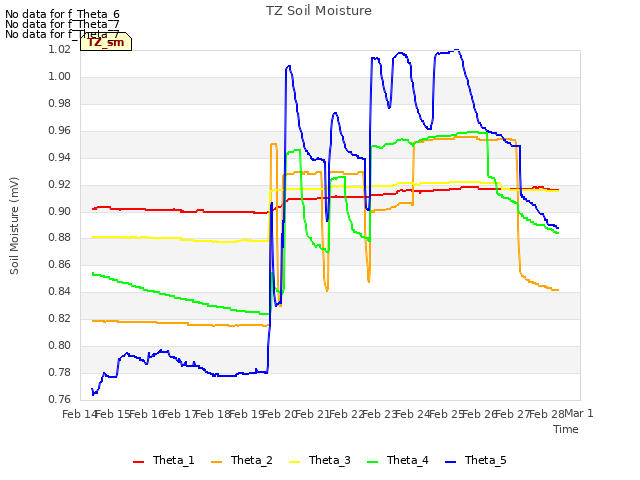Viewport: 640px width, 480px height.
Task: Click the Soil Moisture (mV) axis label
Action: pos(14,226)
